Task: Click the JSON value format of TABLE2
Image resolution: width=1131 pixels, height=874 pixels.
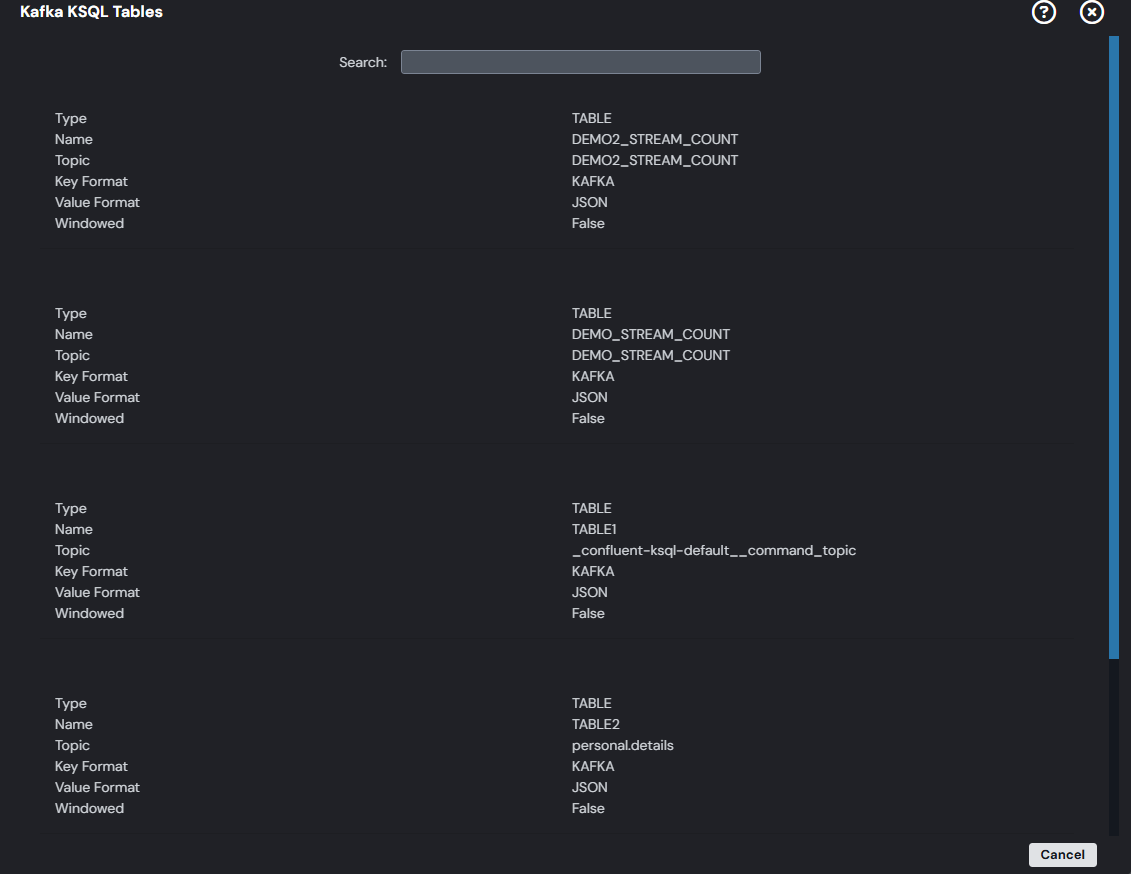Action: 589,787
